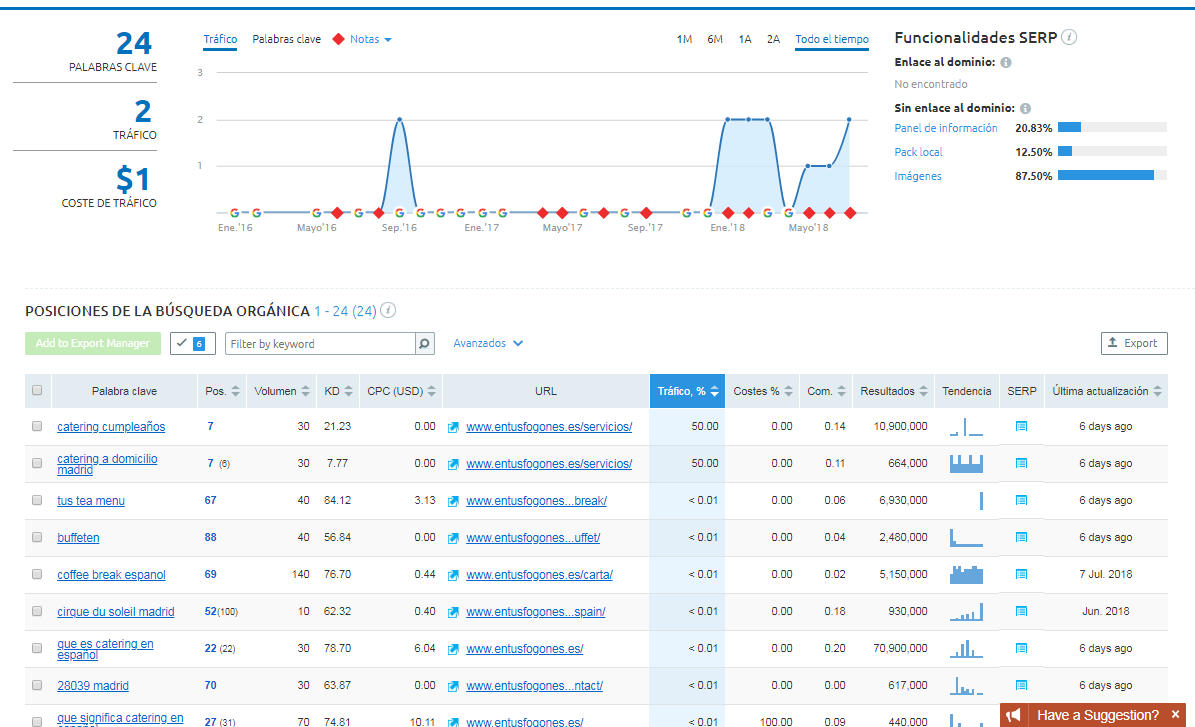
Task: Close the Have a Suggestion banner
Action: coord(1176,715)
